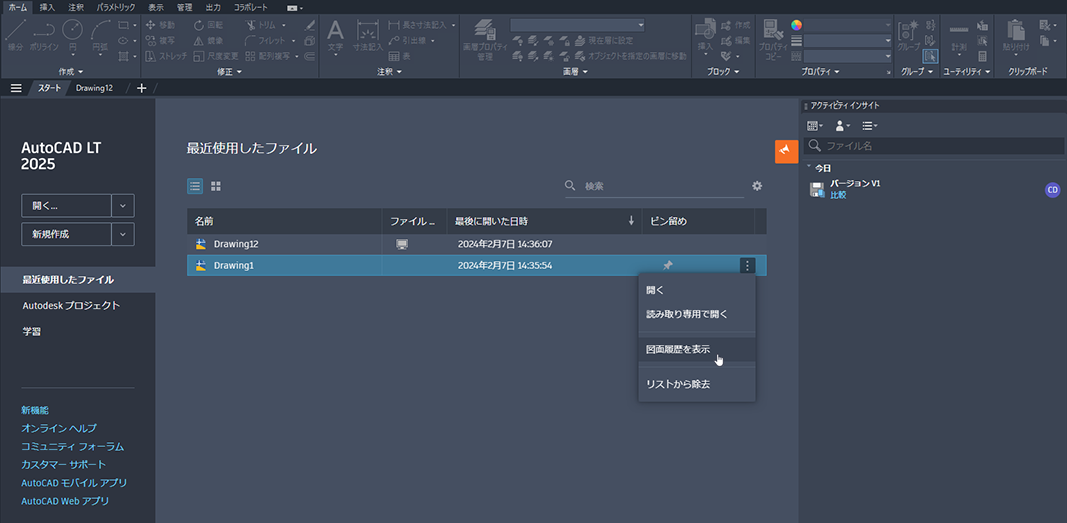1067x523 pixels.
Task: Switch to the Drawing12 file tab
Action: point(95,88)
